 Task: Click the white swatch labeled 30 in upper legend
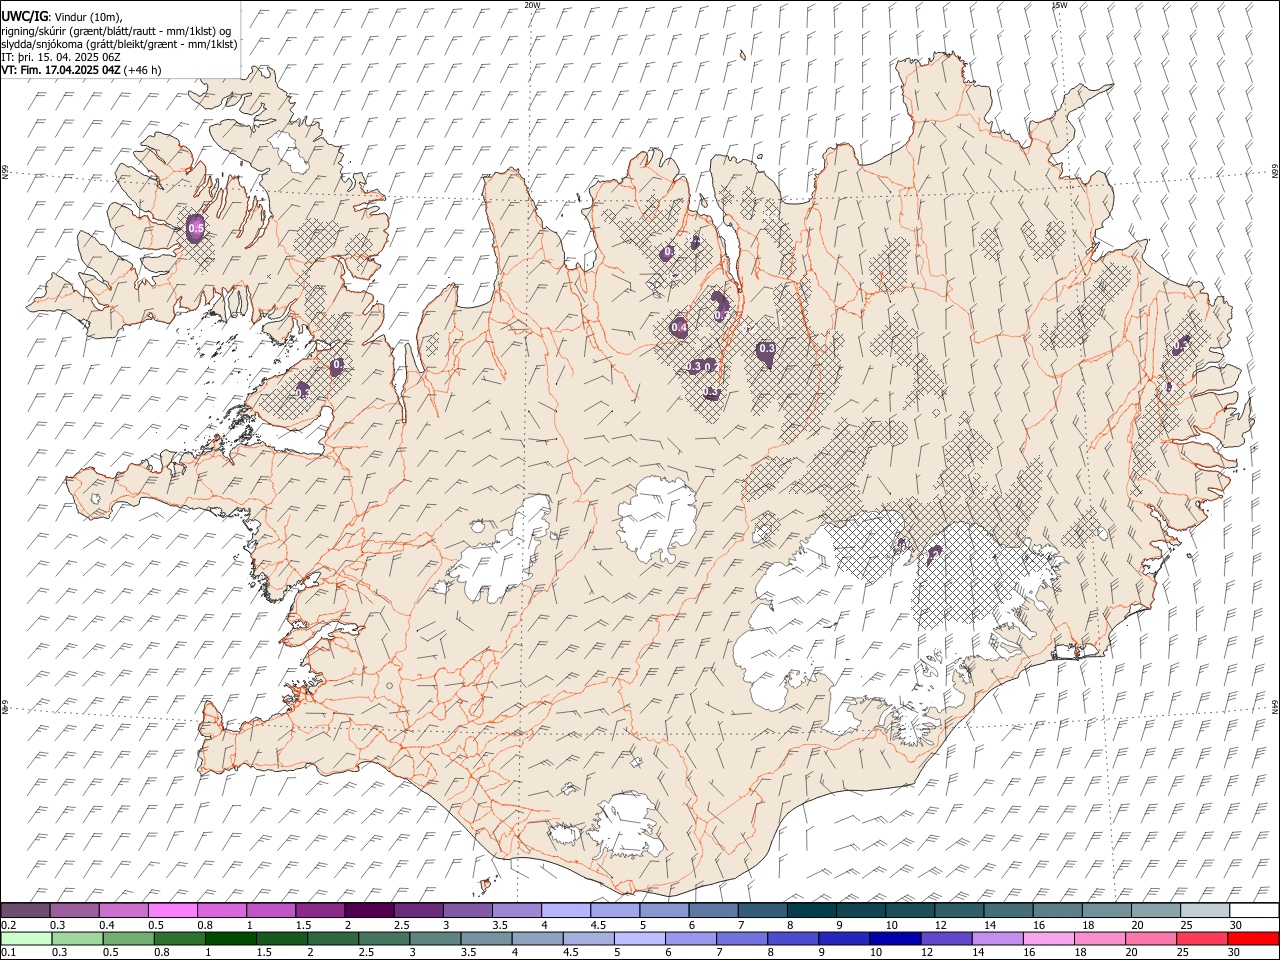[1254, 911]
